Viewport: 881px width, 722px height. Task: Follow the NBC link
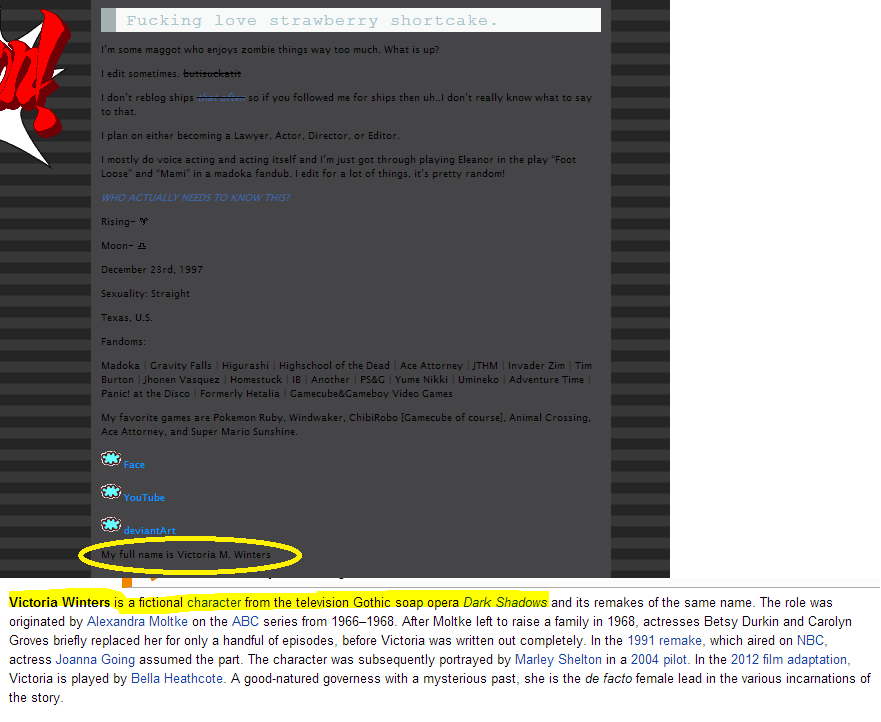810,640
